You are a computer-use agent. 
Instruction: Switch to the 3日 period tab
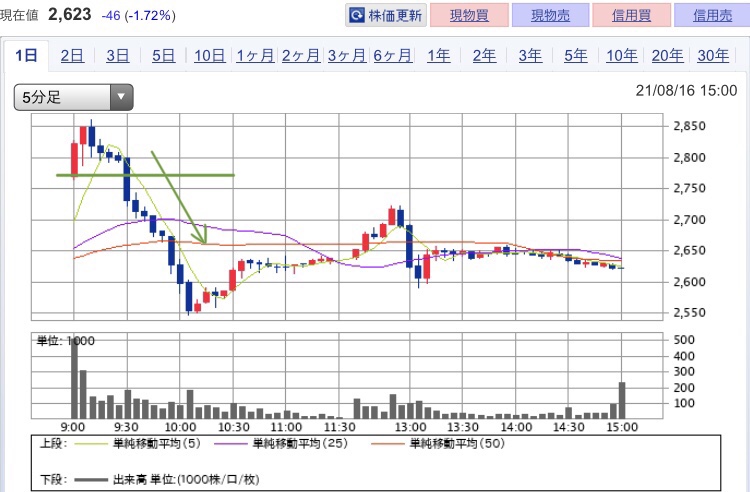click(x=118, y=56)
